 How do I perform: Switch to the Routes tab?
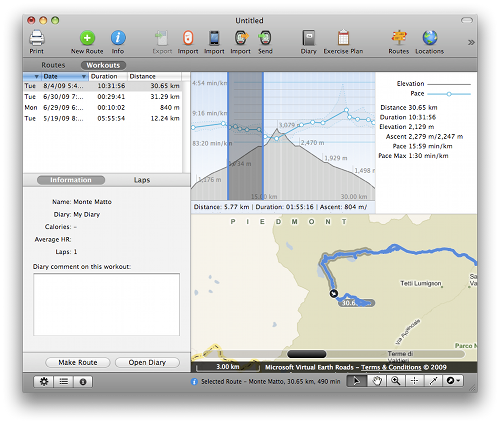tap(53, 65)
